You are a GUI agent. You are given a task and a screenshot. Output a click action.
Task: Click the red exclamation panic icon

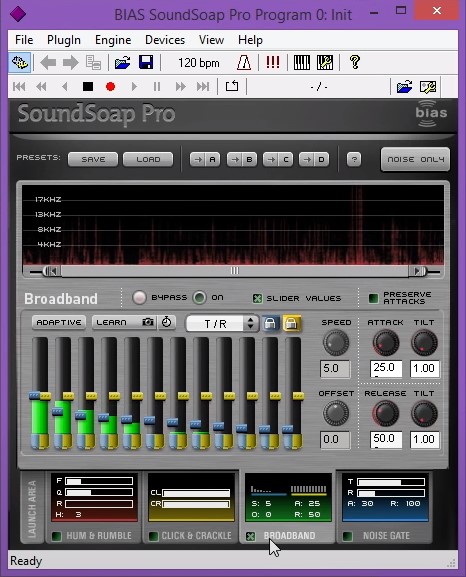273,63
